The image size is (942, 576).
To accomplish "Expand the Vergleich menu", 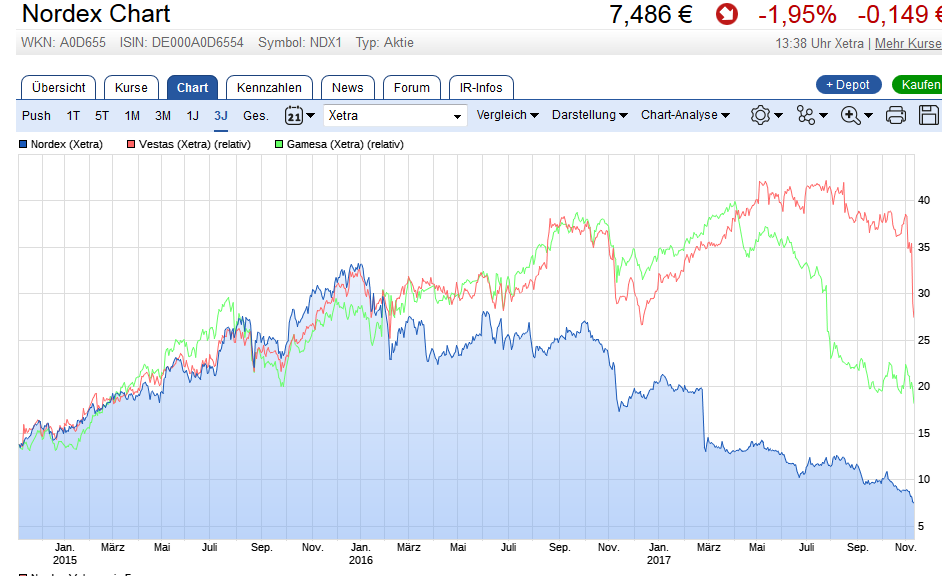I will (507, 115).
